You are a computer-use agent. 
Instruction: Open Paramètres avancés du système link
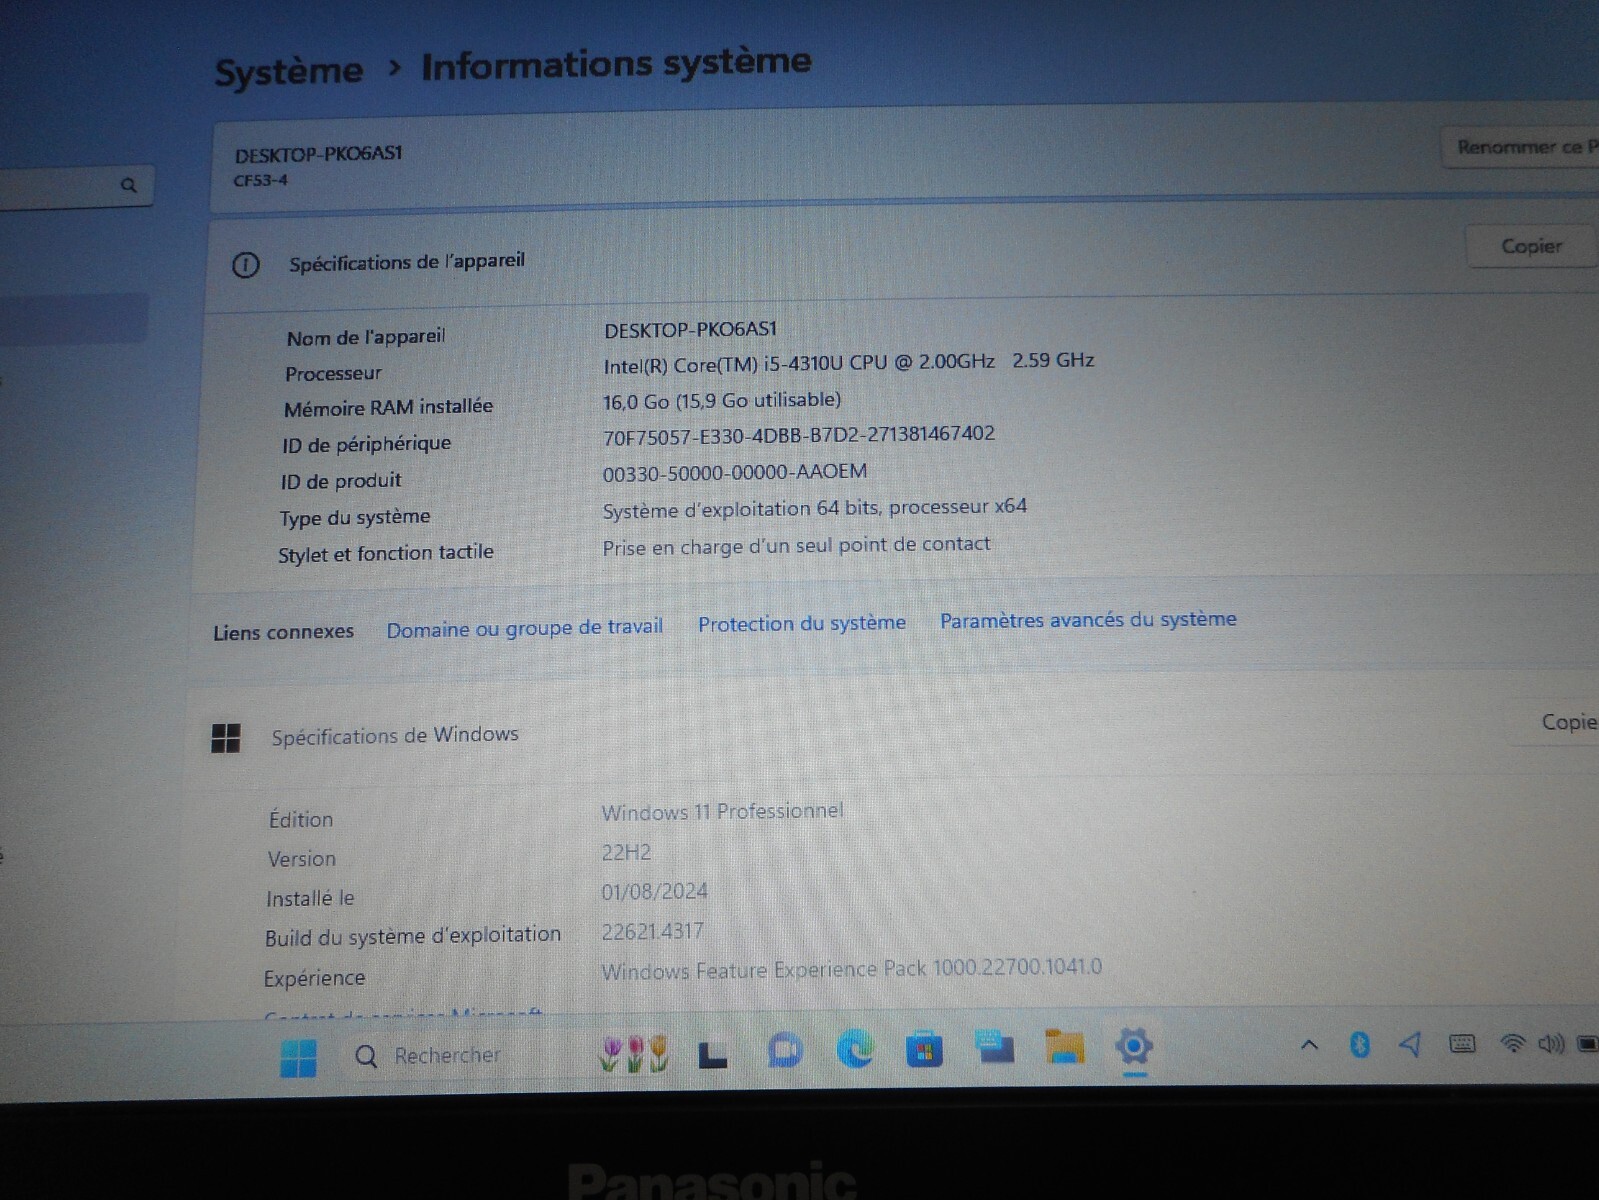click(x=1088, y=620)
